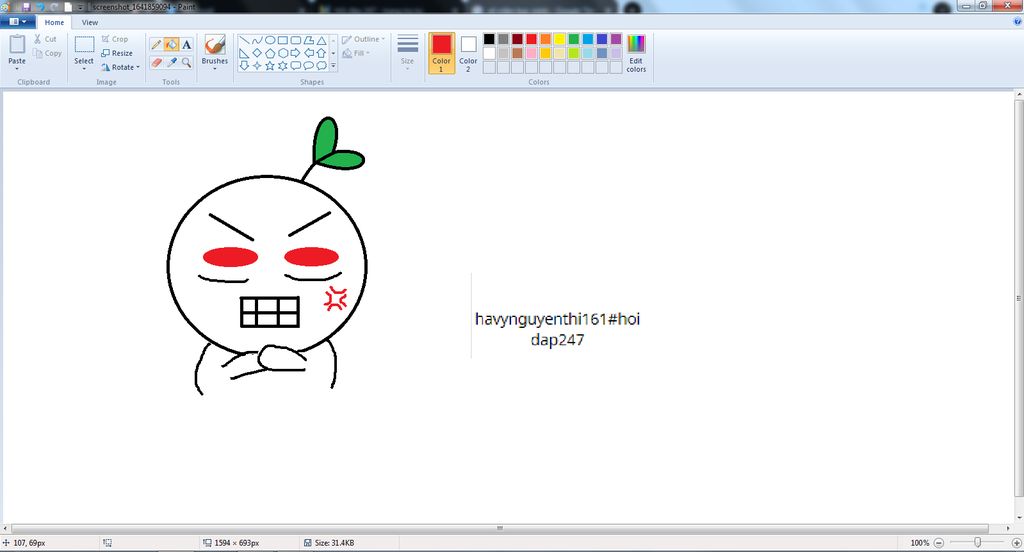Click Save icon in quick access toolbar

27,7
